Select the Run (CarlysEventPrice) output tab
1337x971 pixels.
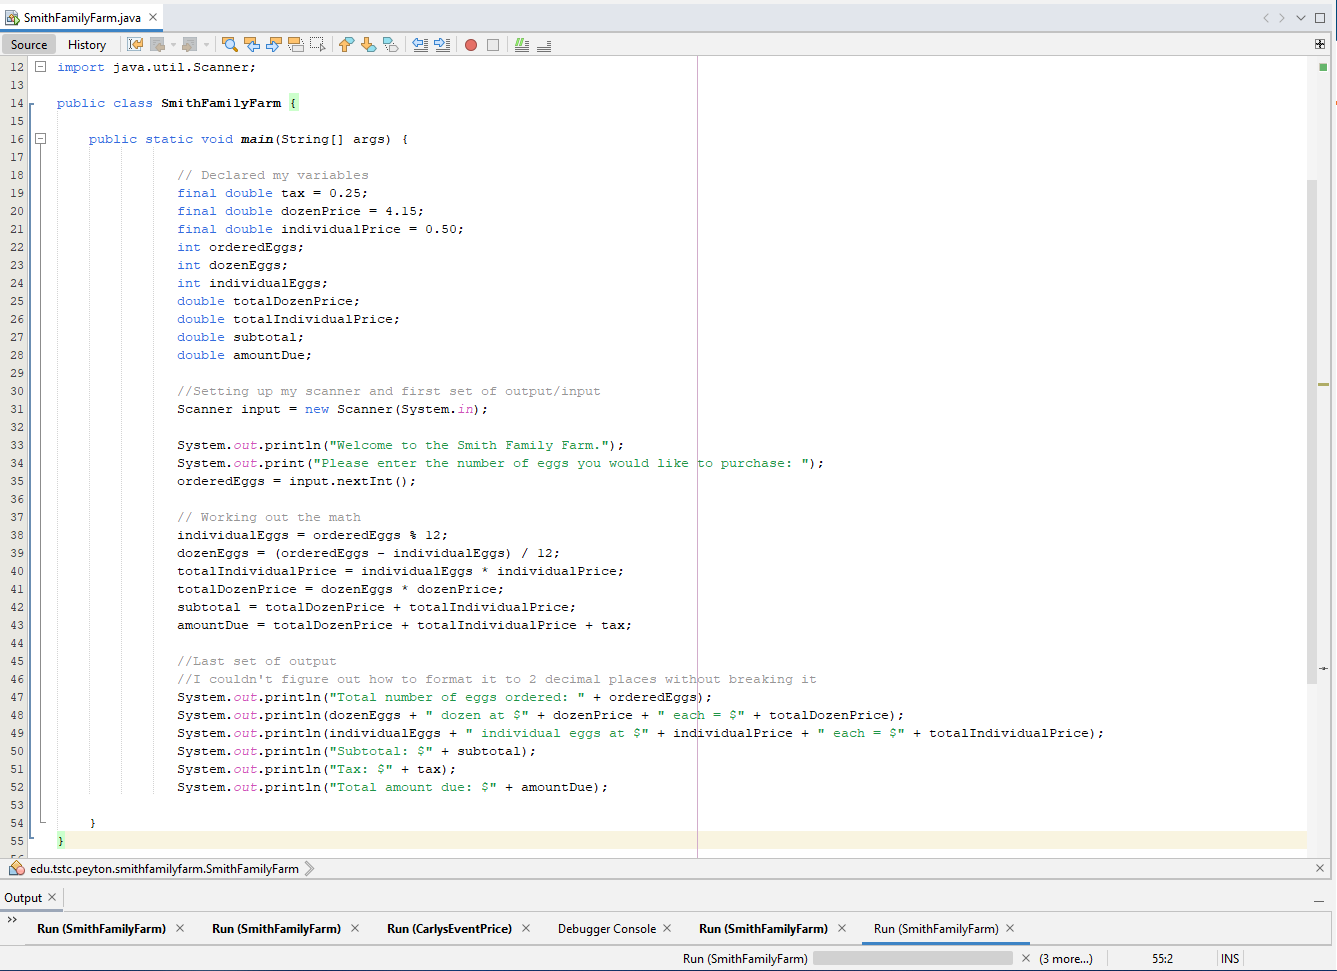pyautogui.click(x=449, y=929)
